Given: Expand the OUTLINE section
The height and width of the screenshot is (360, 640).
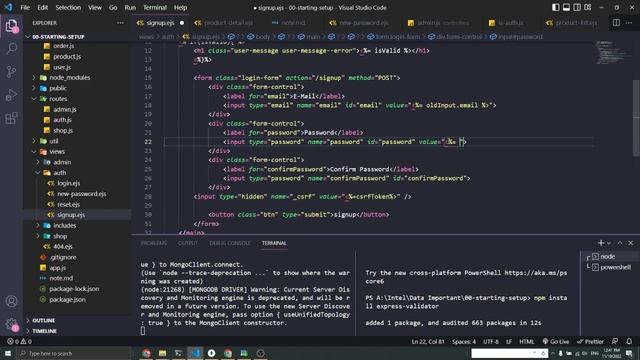Looking at the screenshot, I should point(43,320).
